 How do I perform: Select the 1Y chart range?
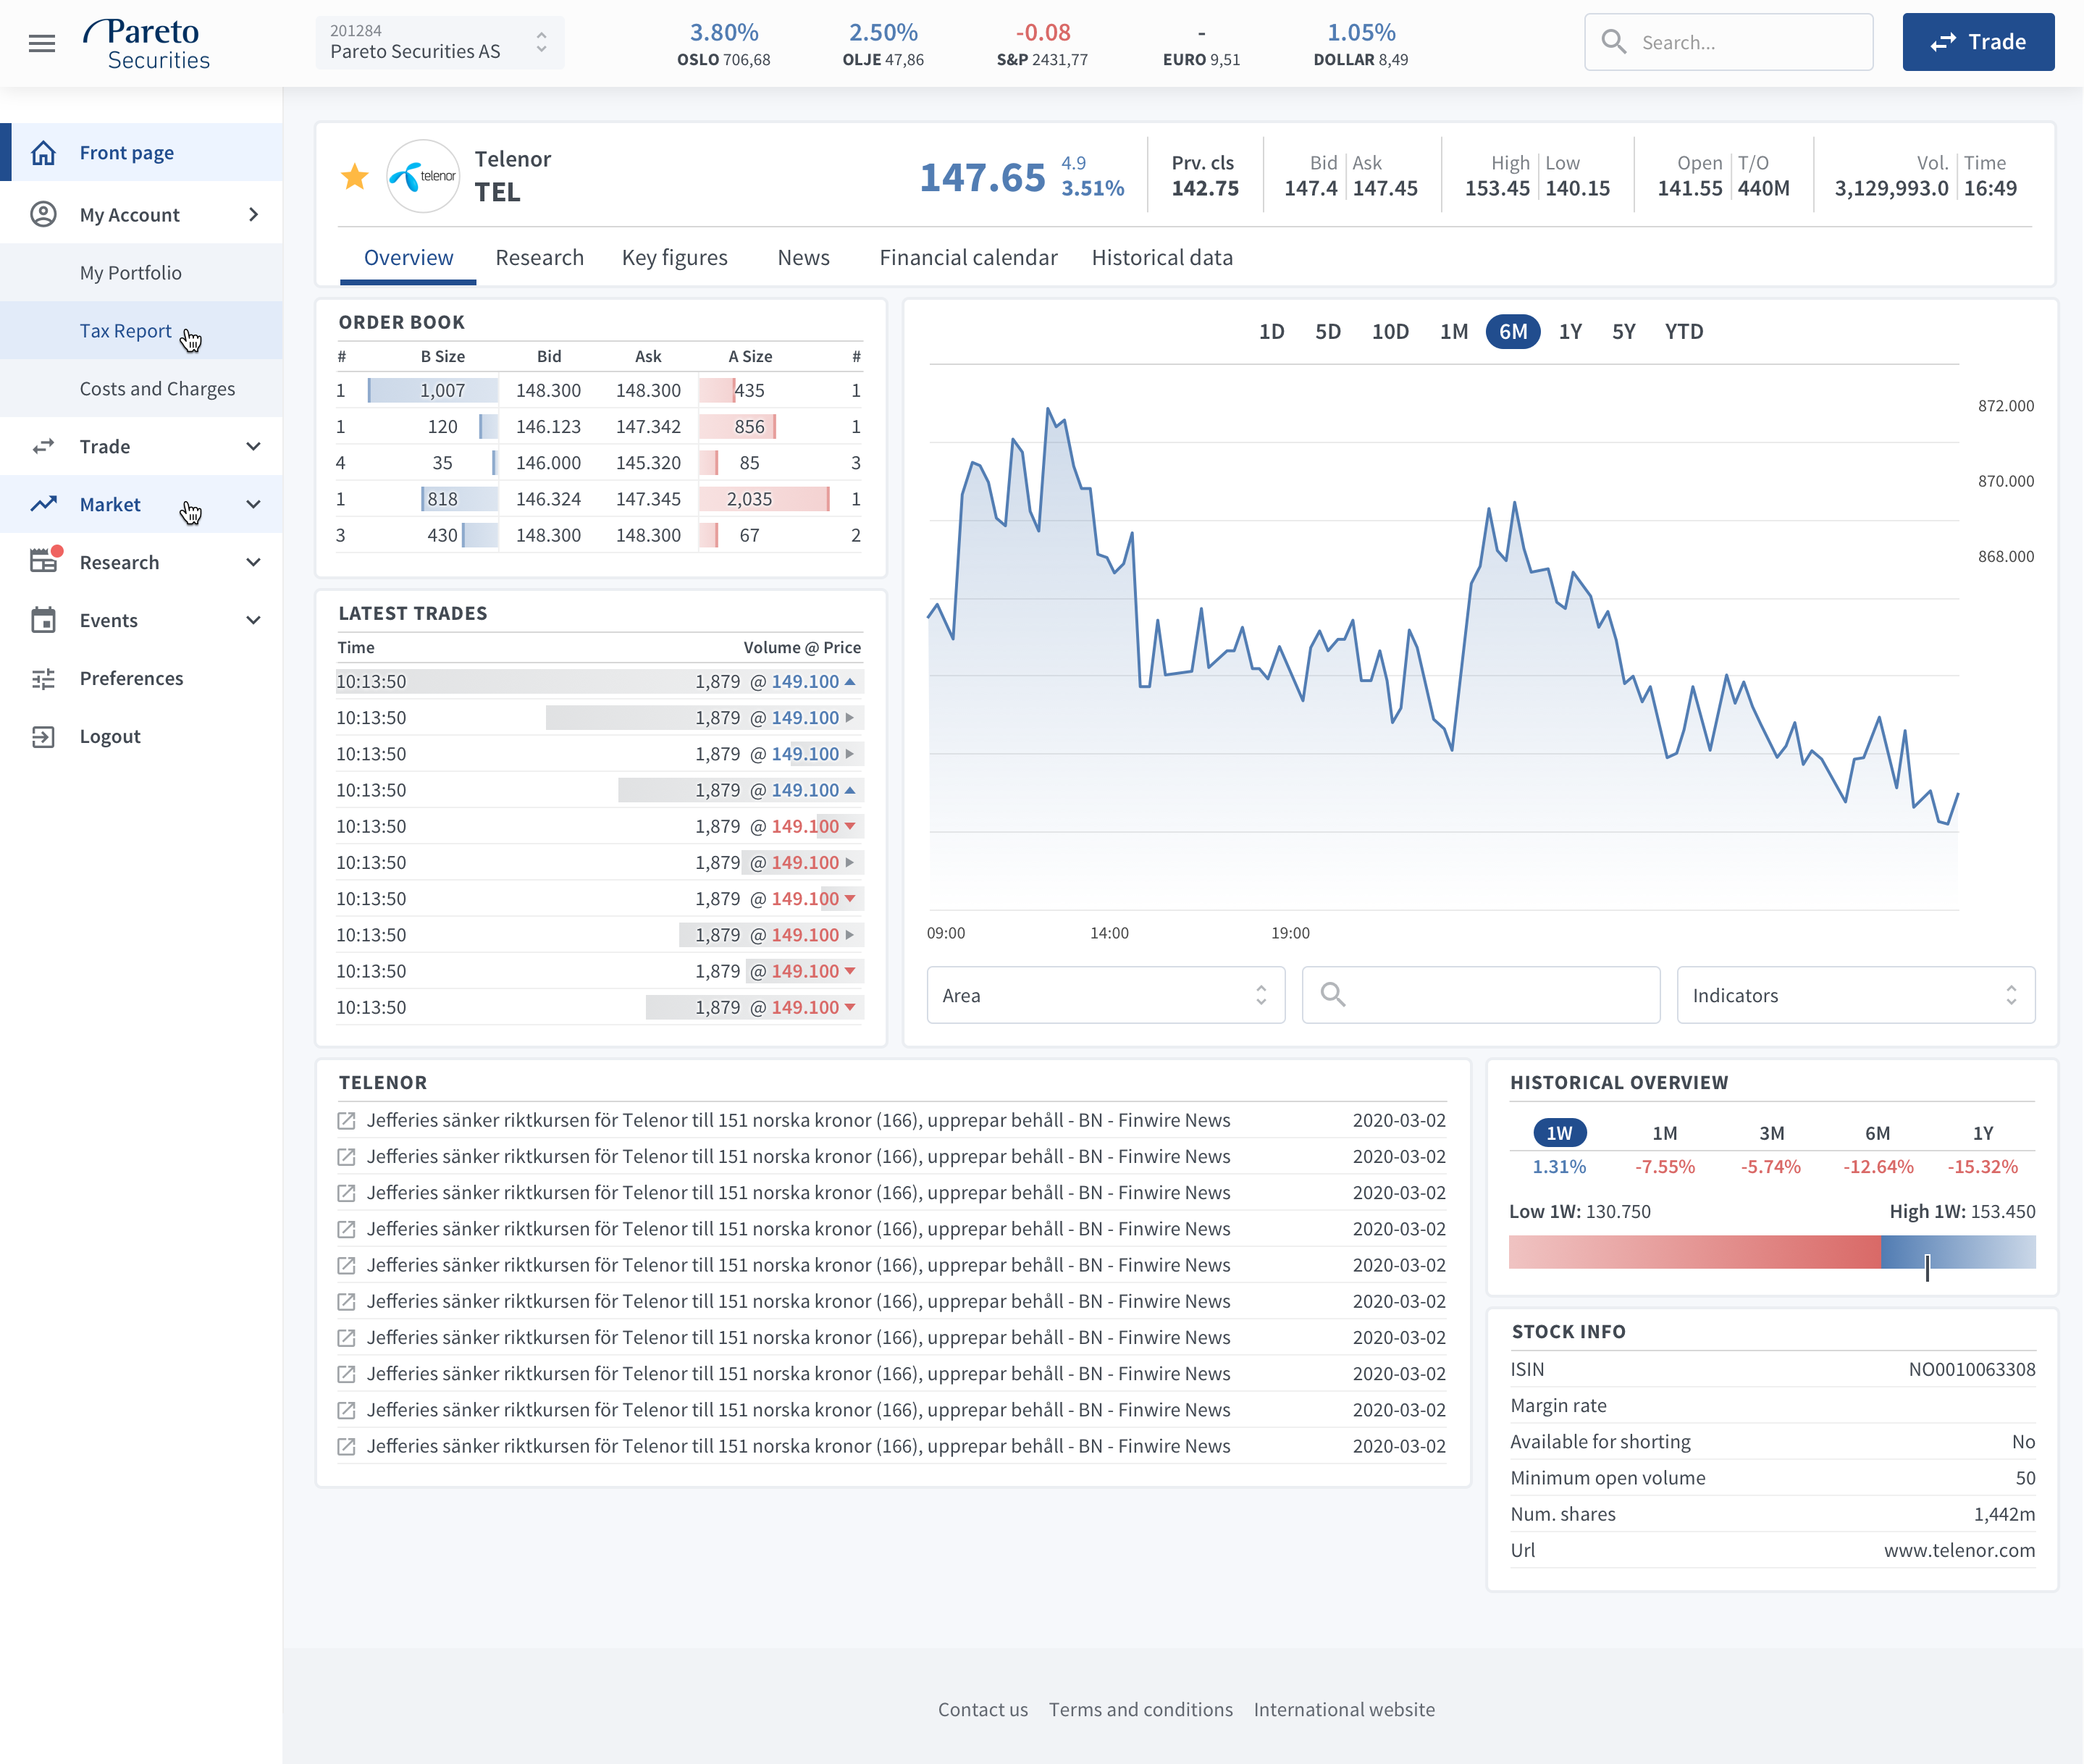pyautogui.click(x=1570, y=331)
